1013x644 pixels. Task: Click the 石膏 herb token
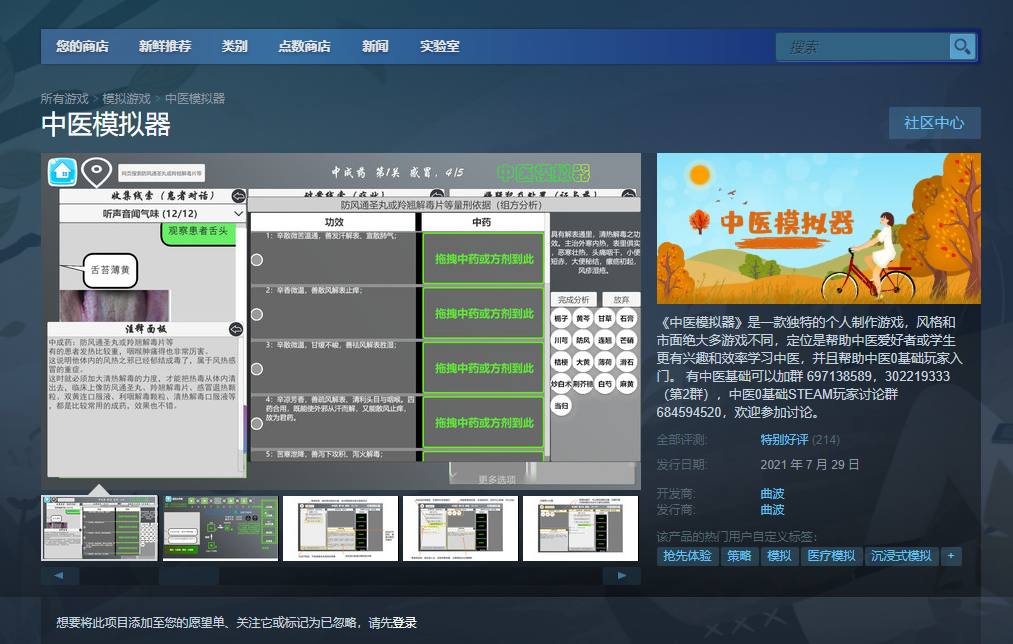[x=627, y=318]
